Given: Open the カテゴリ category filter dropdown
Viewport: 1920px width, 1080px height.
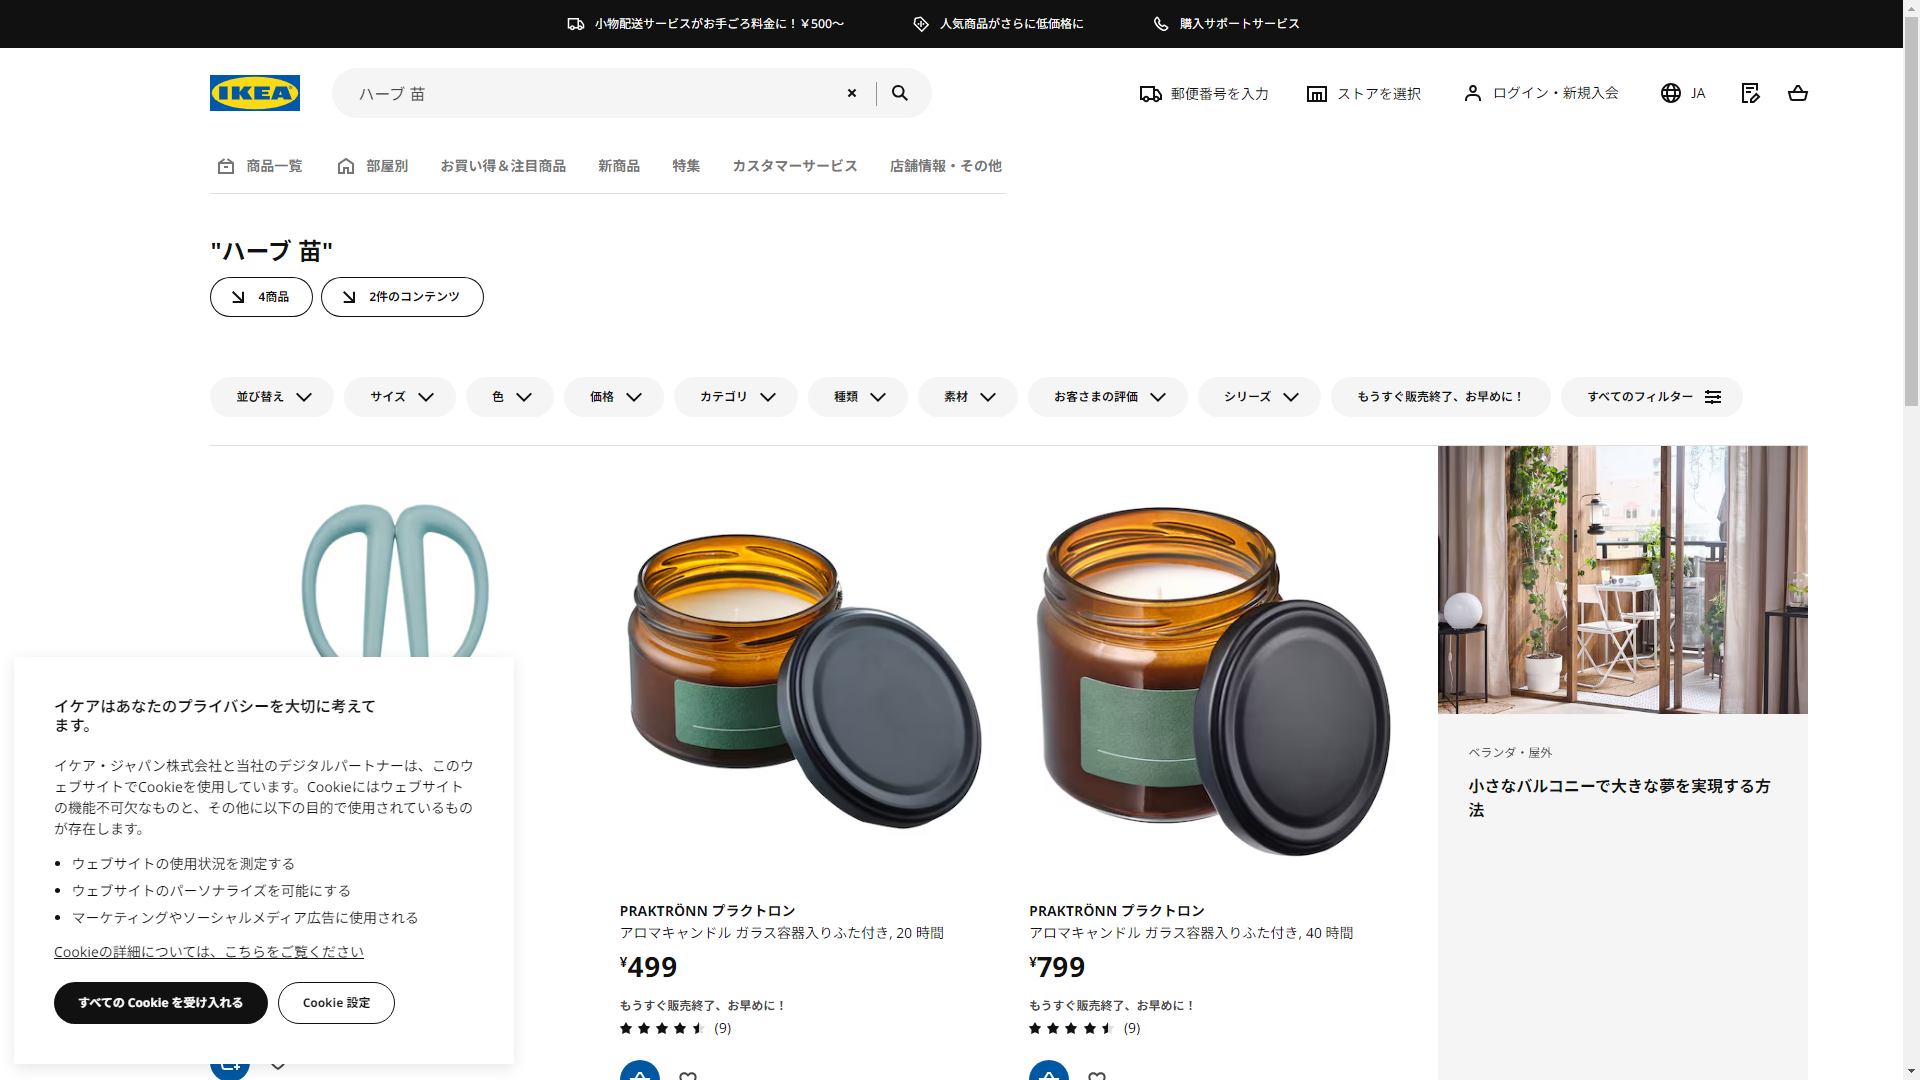Looking at the screenshot, I should click(x=736, y=397).
